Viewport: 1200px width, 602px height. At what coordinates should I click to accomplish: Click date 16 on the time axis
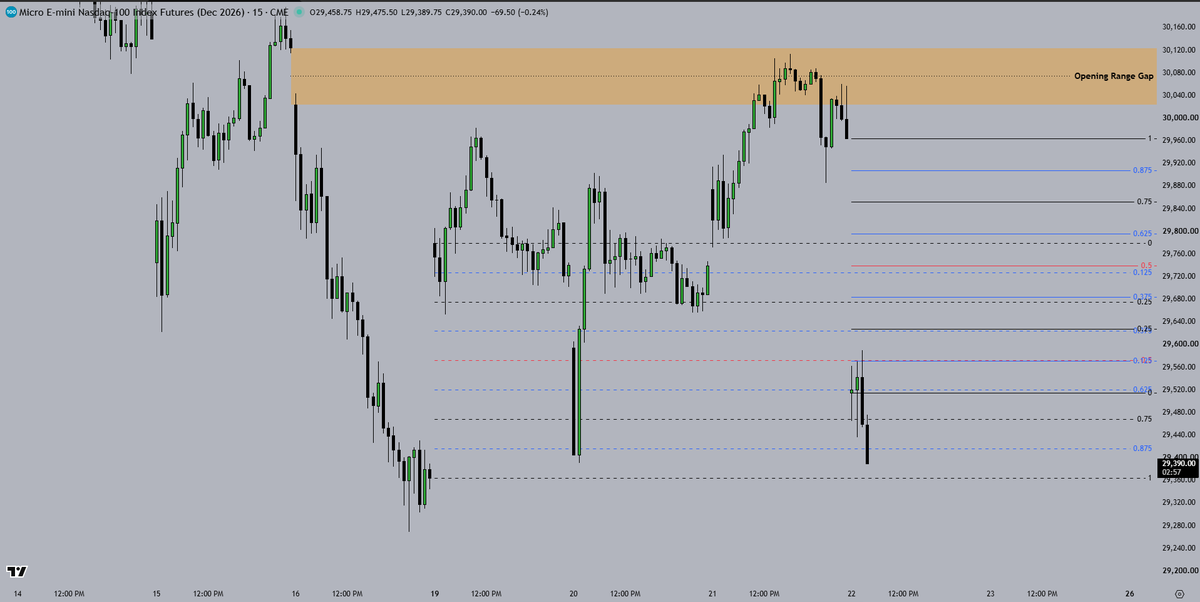295,593
